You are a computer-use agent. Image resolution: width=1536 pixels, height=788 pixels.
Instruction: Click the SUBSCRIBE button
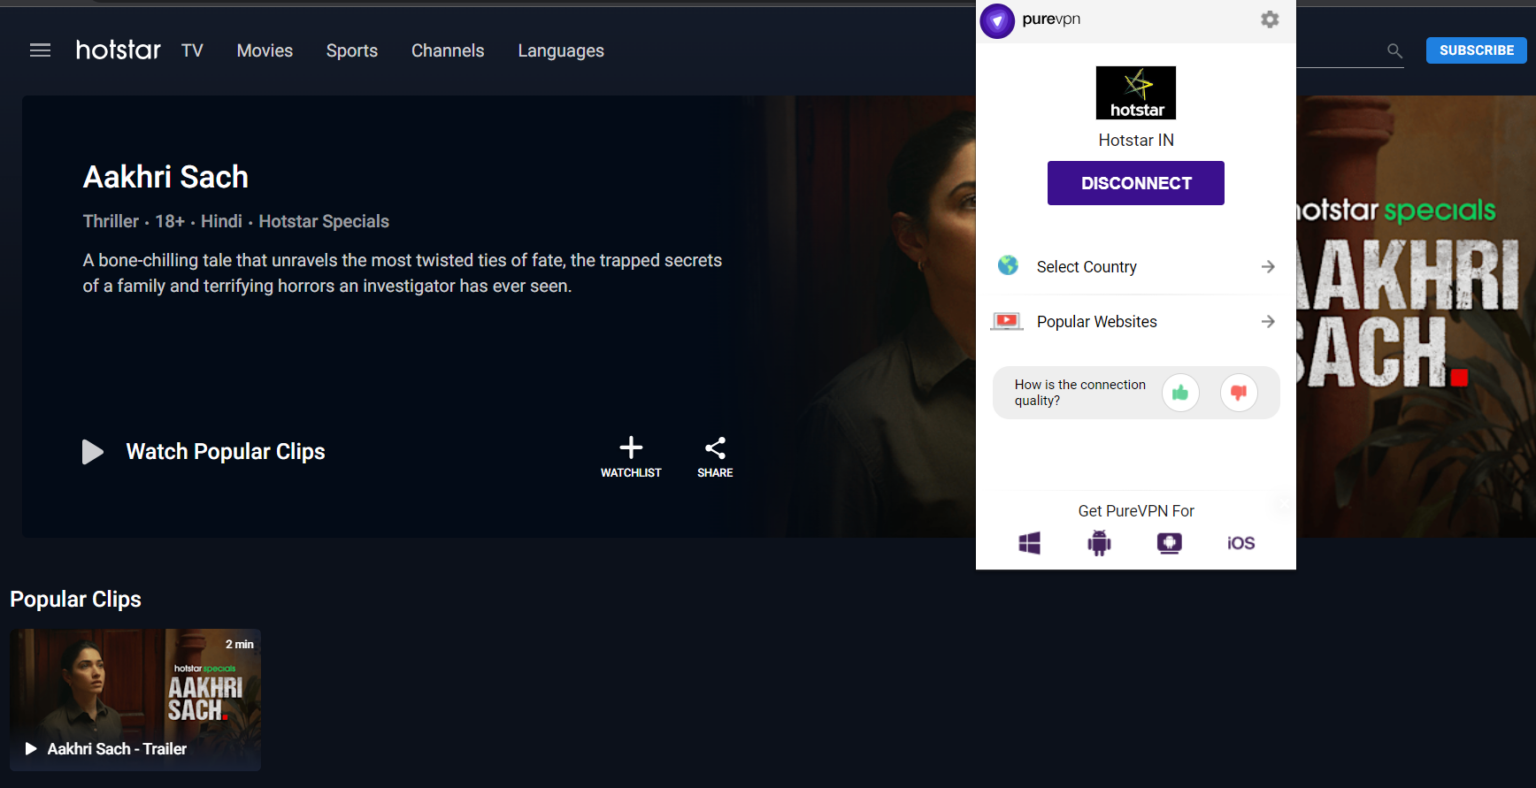click(1476, 50)
